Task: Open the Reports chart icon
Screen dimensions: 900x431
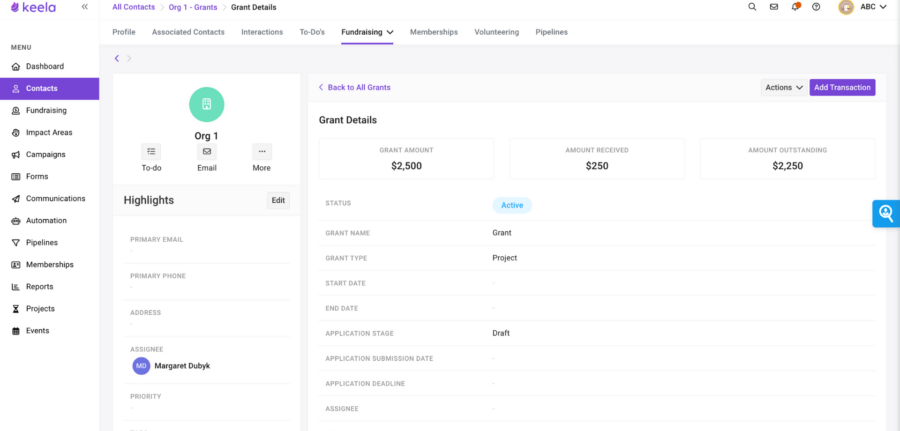Action: [x=16, y=286]
